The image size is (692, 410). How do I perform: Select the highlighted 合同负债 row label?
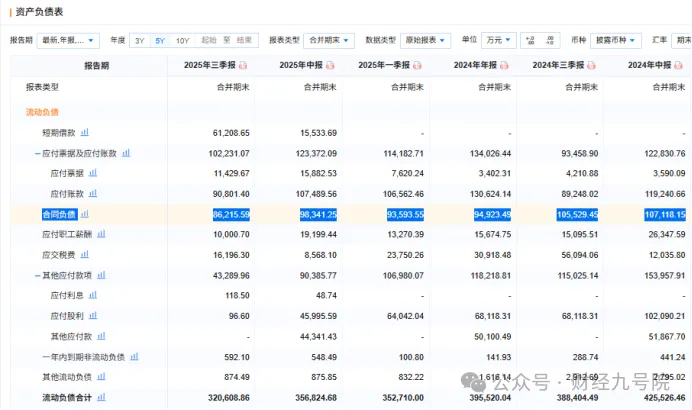60,214
